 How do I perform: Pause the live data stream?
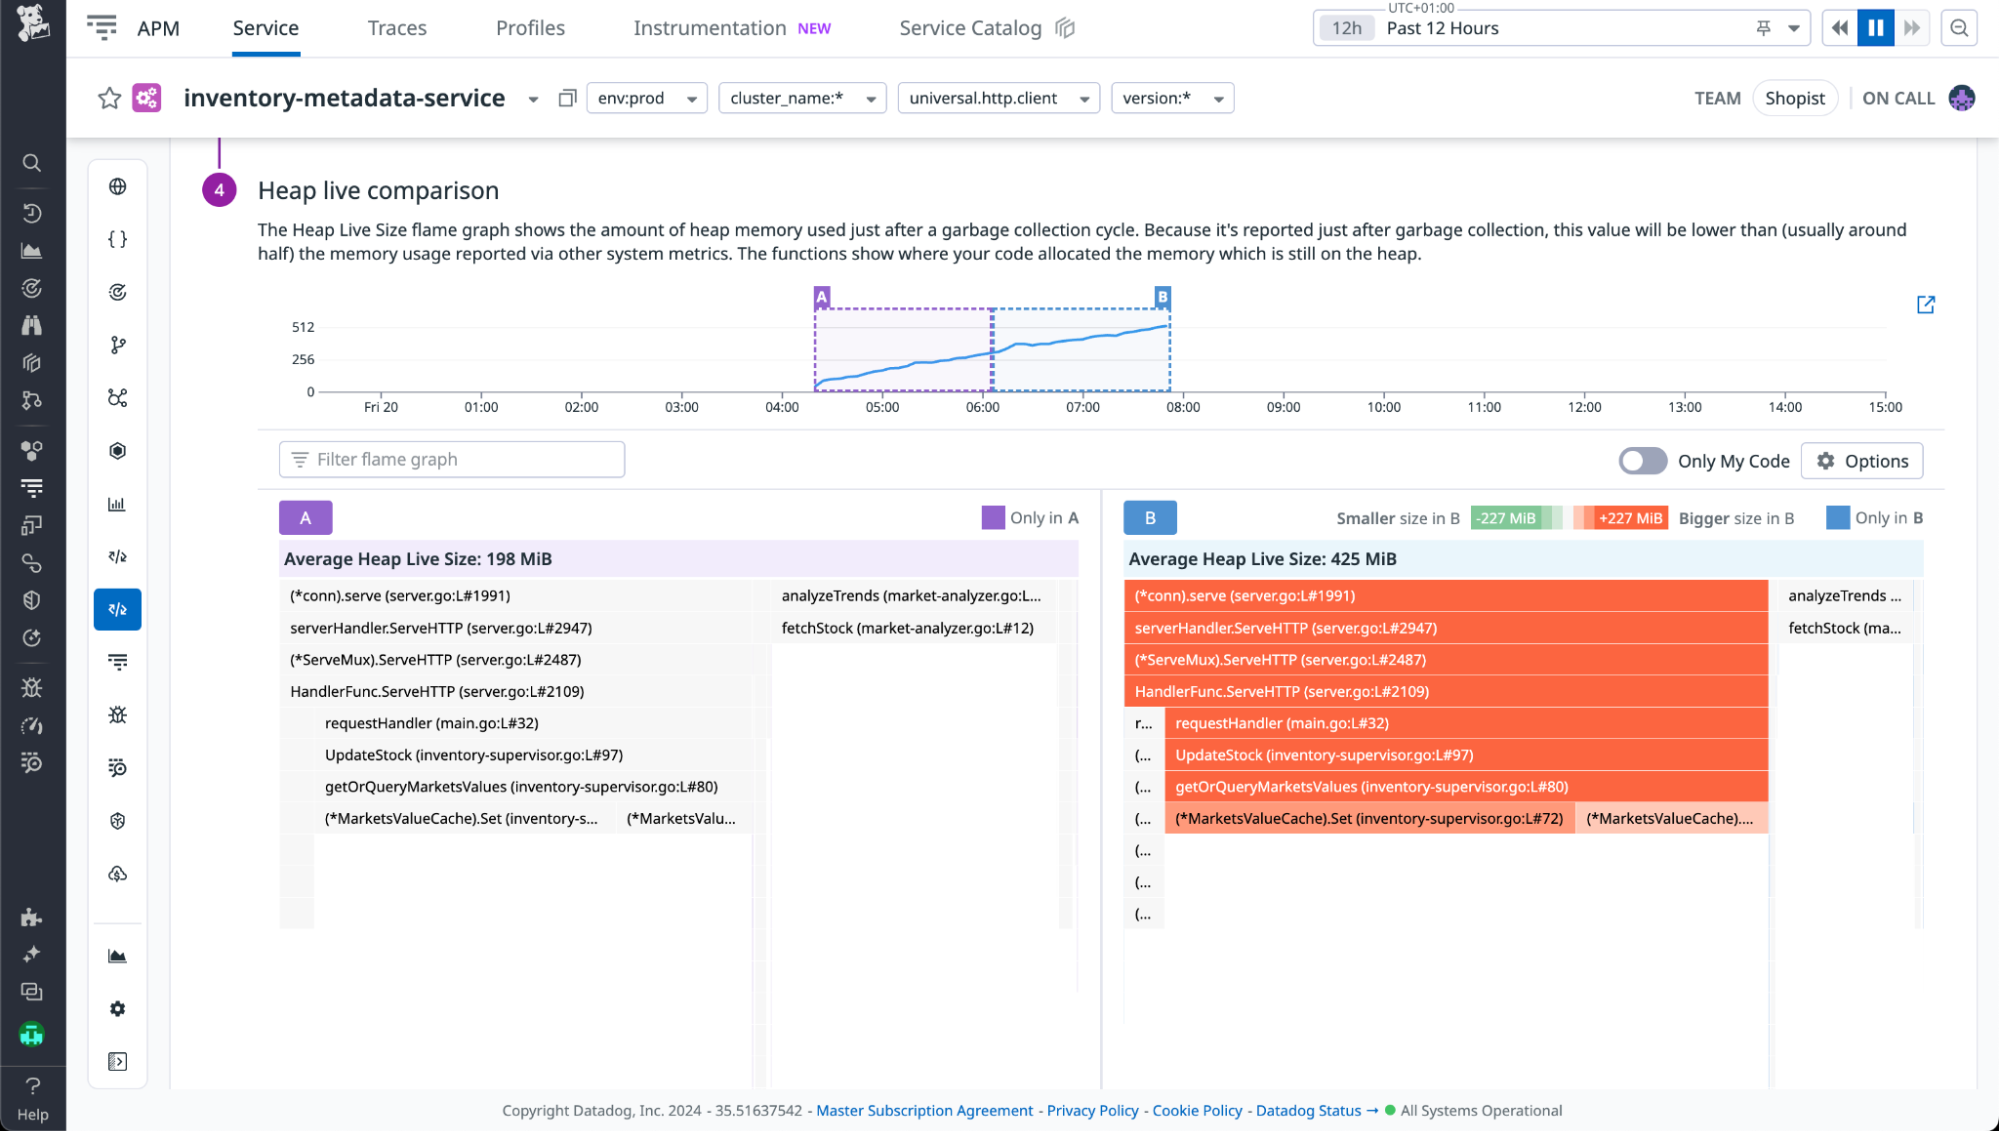(x=1875, y=27)
